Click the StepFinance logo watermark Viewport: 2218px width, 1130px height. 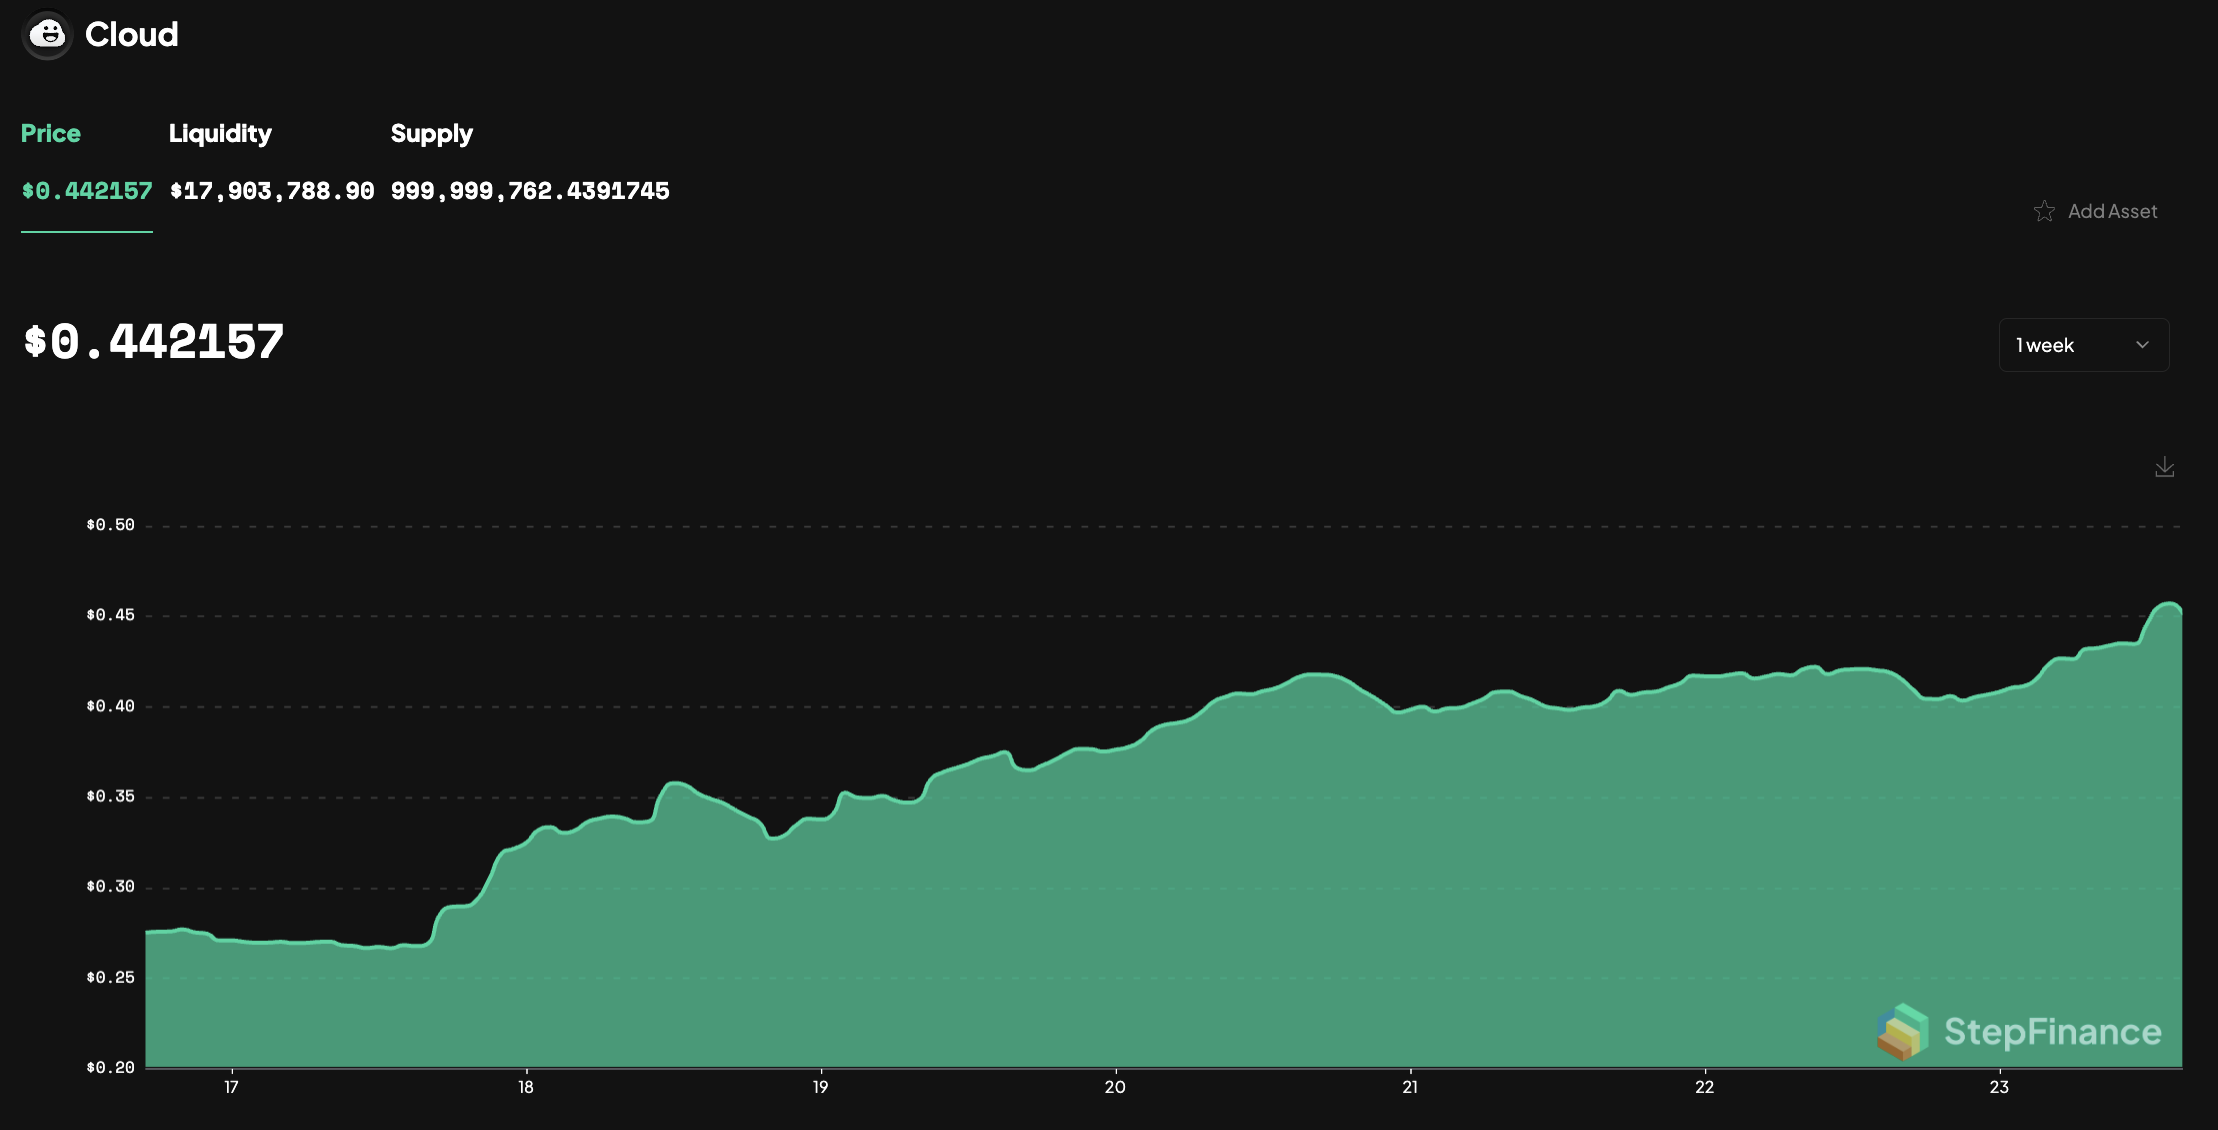(x=2020, y=1032)
